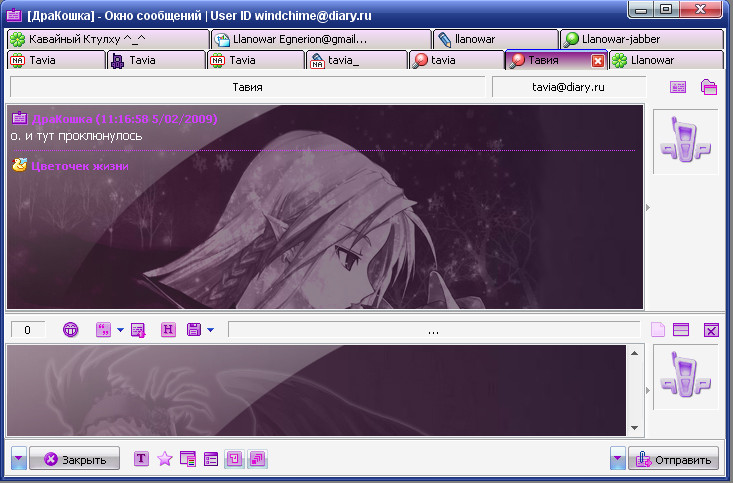Open message history with the H icon
The image size is (733, 483).
pyautogui.click(x=168, y=330)
